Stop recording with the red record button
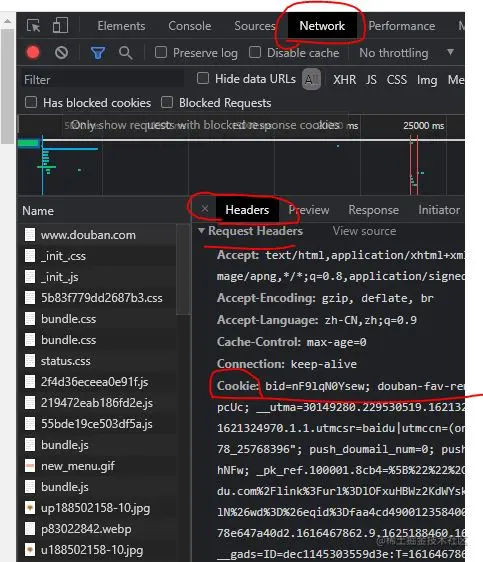Screen dimensions: 483x562 click(x=33, y=53)
